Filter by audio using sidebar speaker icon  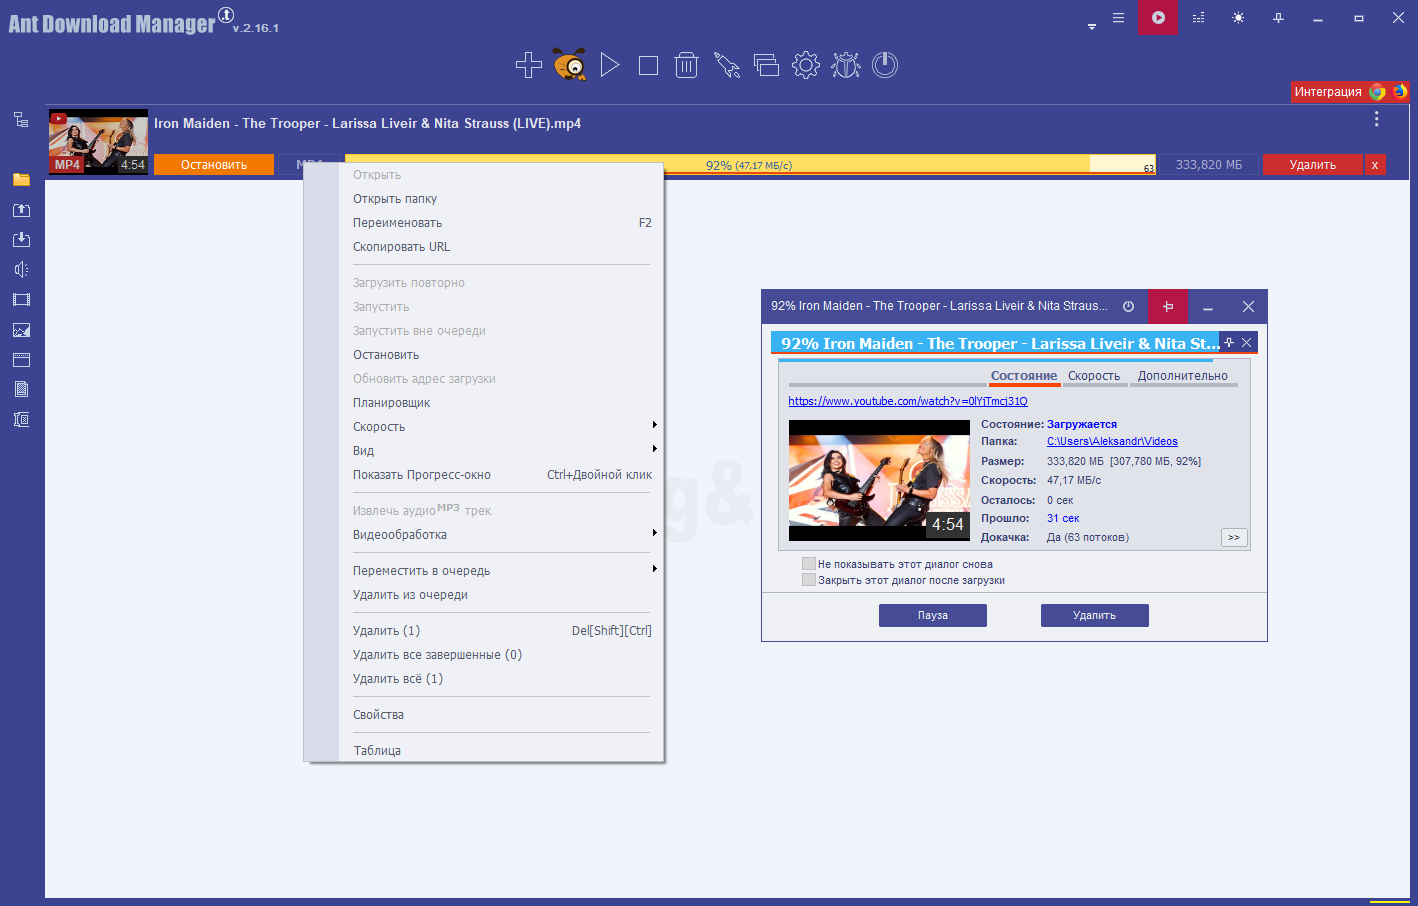pyautogui.click(x=21, y=270)
